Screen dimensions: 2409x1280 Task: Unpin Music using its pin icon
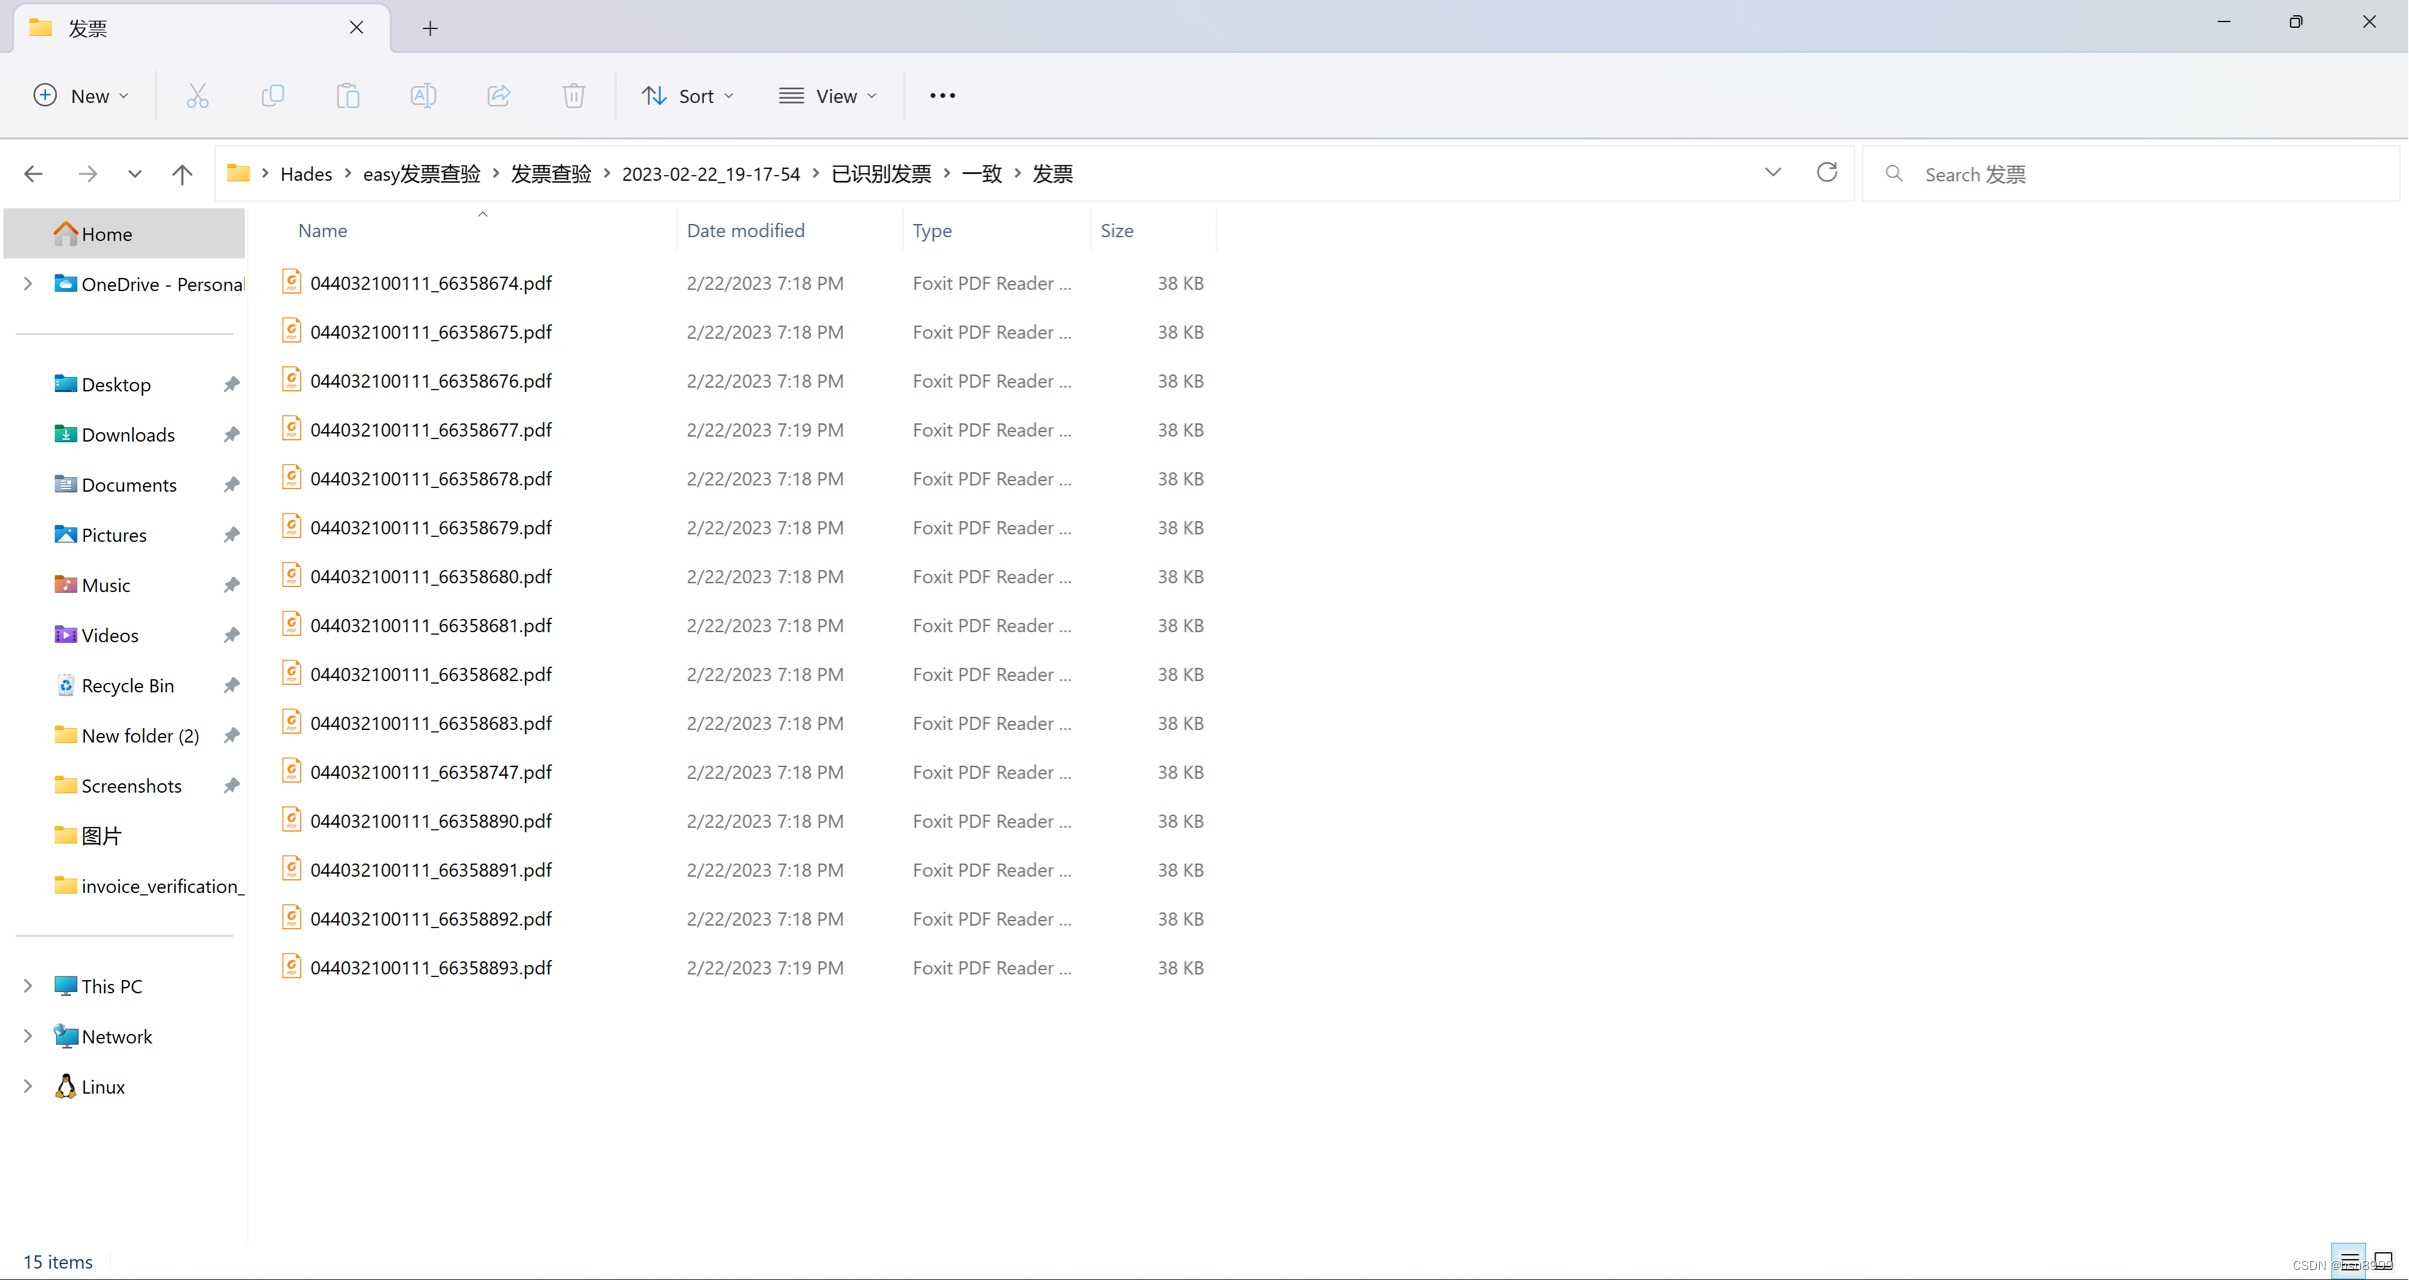pos(231,585)
